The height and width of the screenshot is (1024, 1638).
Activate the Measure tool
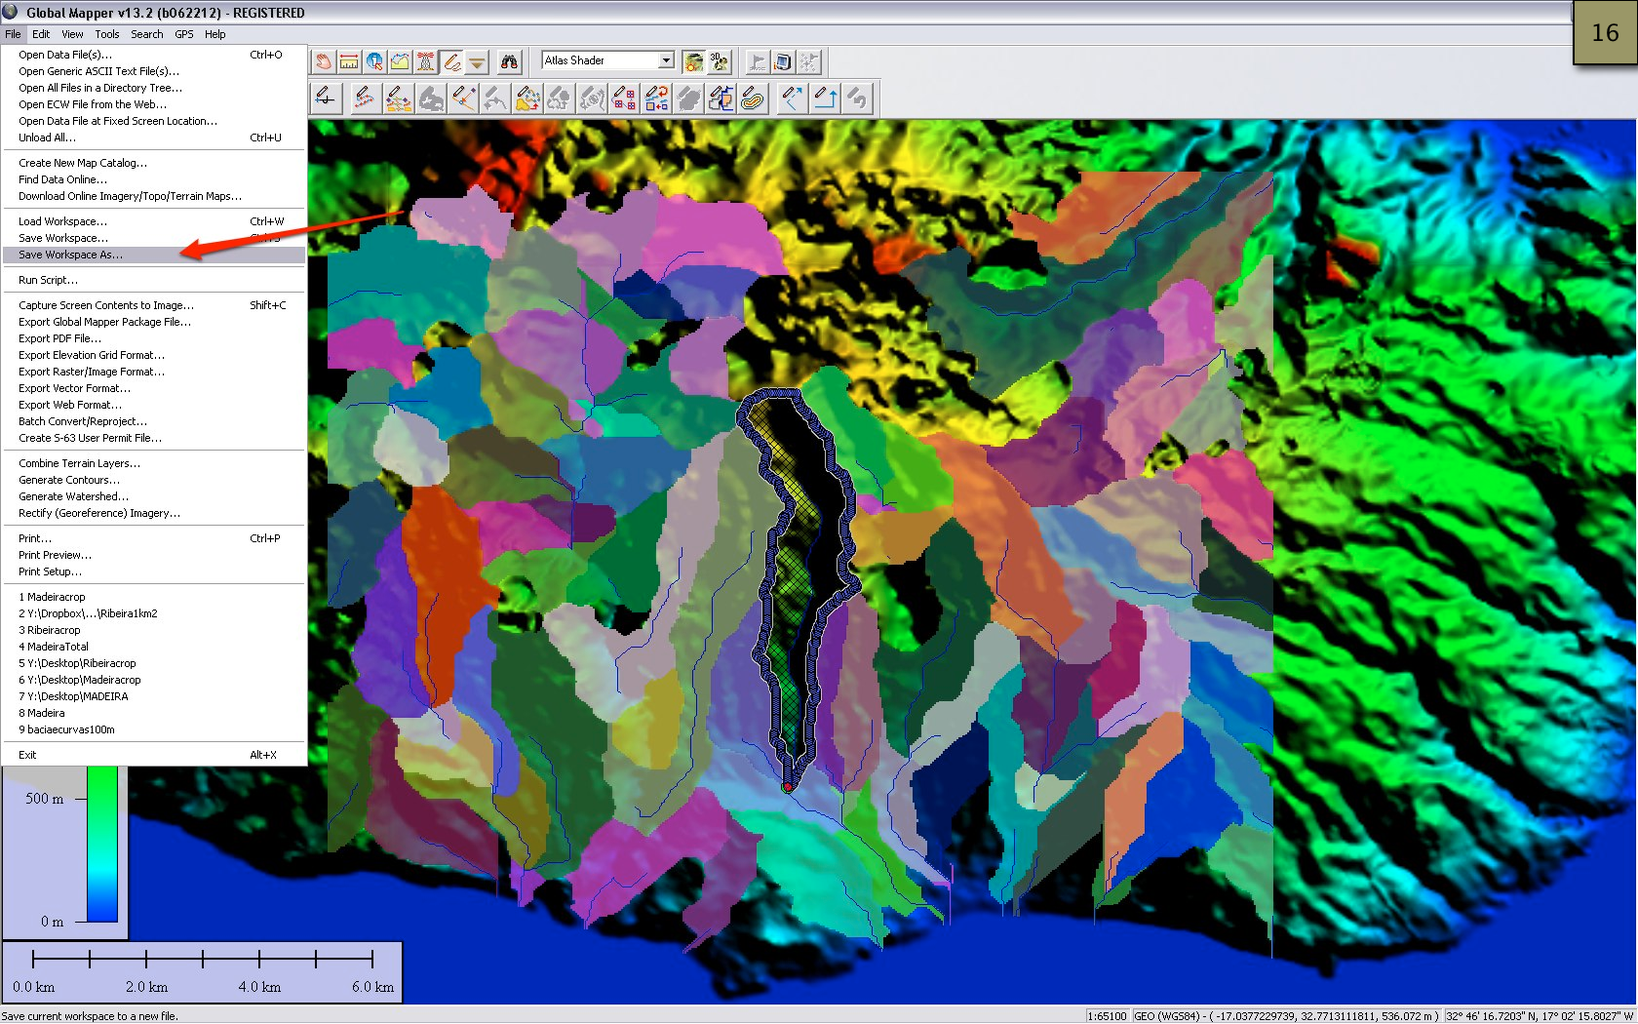pos(348,61)
